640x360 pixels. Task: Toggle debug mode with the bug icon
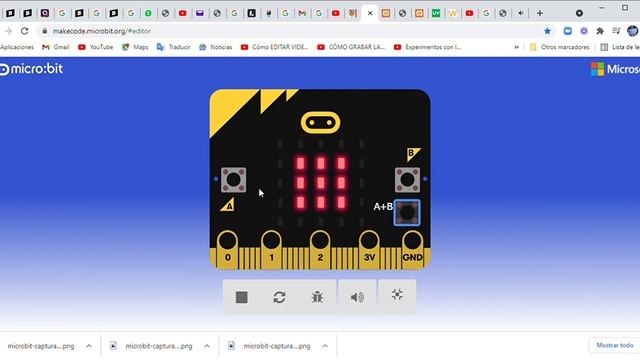(317, 298)
